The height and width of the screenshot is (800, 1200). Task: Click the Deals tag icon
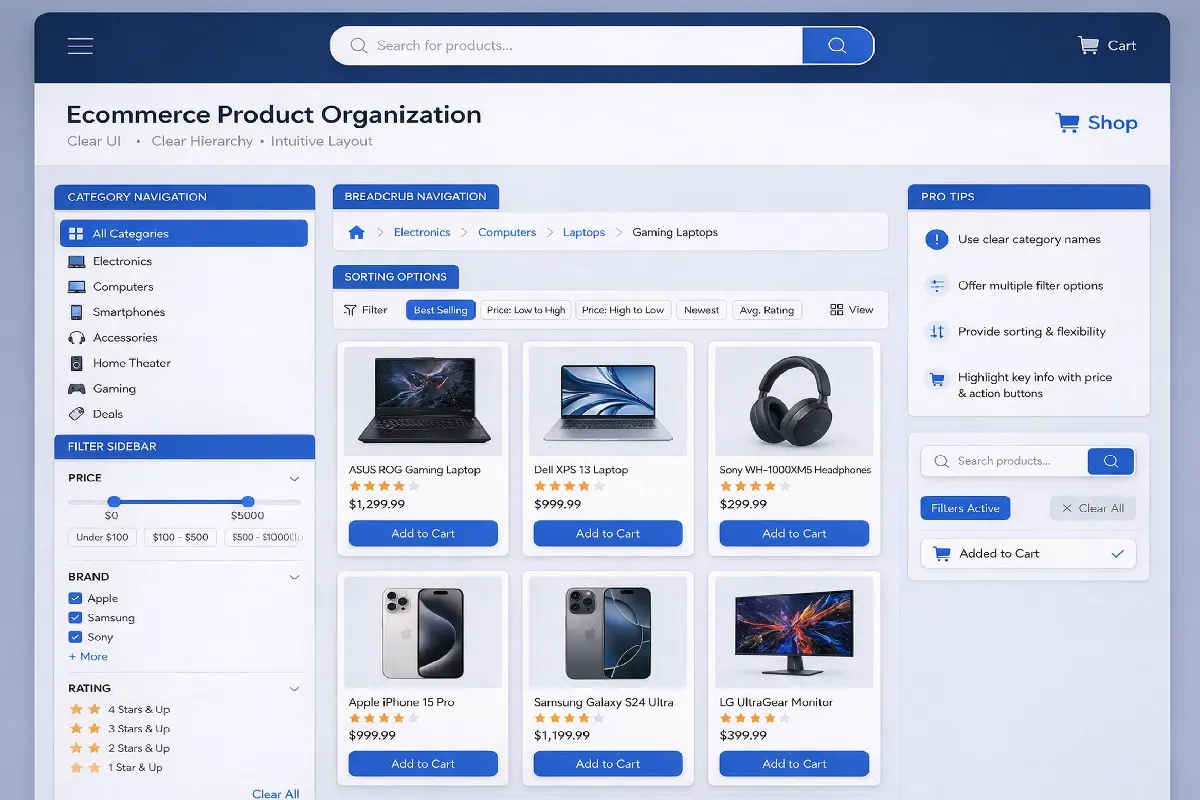point(76,414)
